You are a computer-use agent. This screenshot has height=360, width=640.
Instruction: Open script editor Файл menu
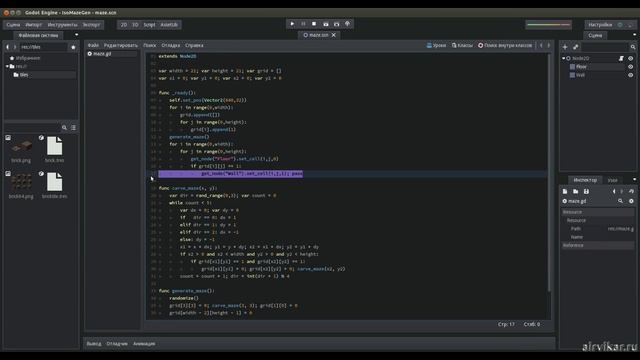click(x=93, y=45)
